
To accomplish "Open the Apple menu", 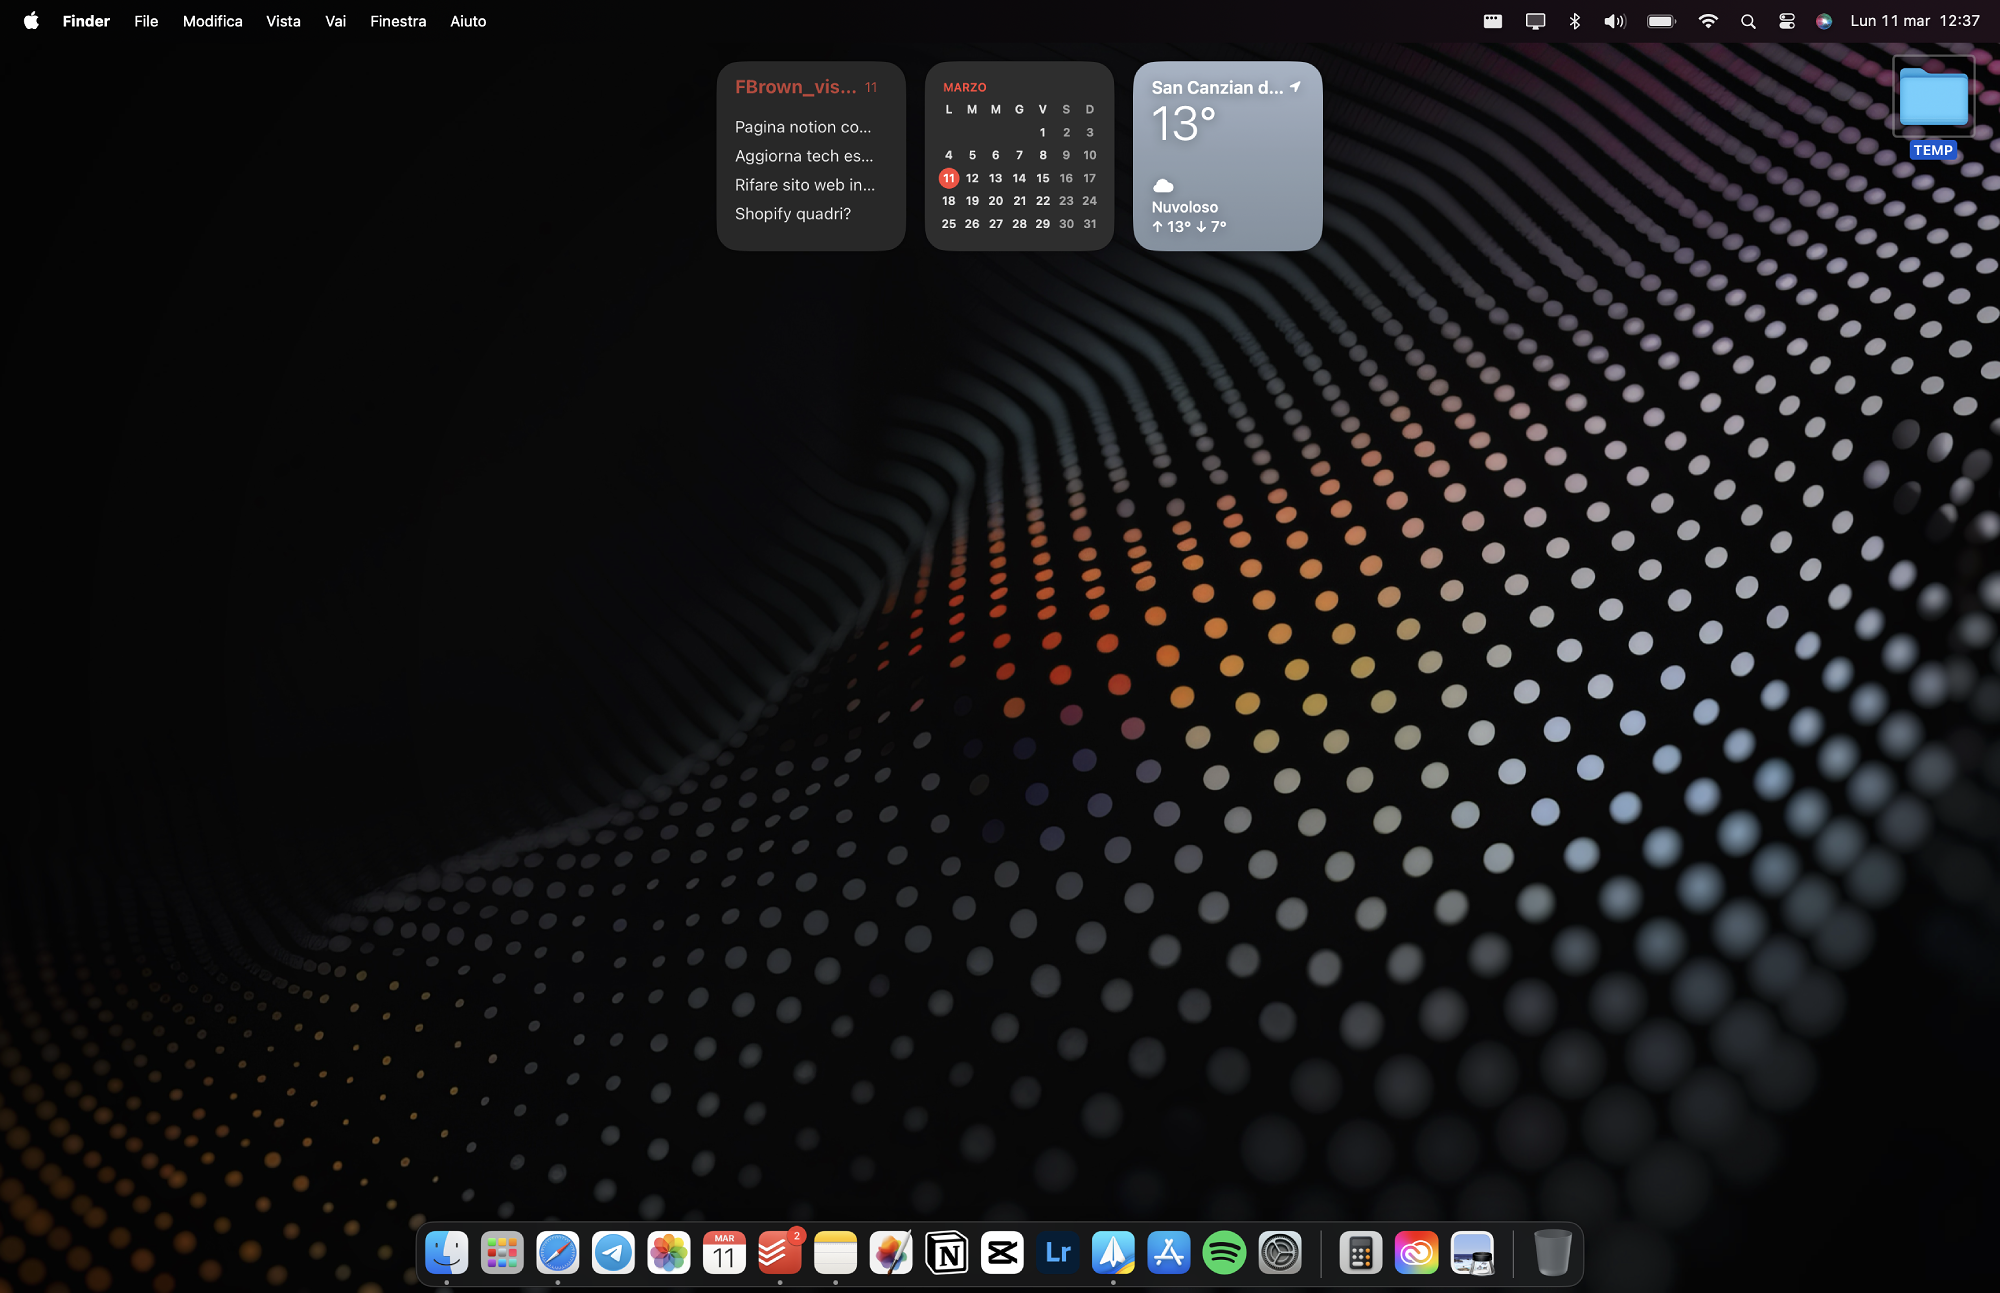I will [31, 21].
